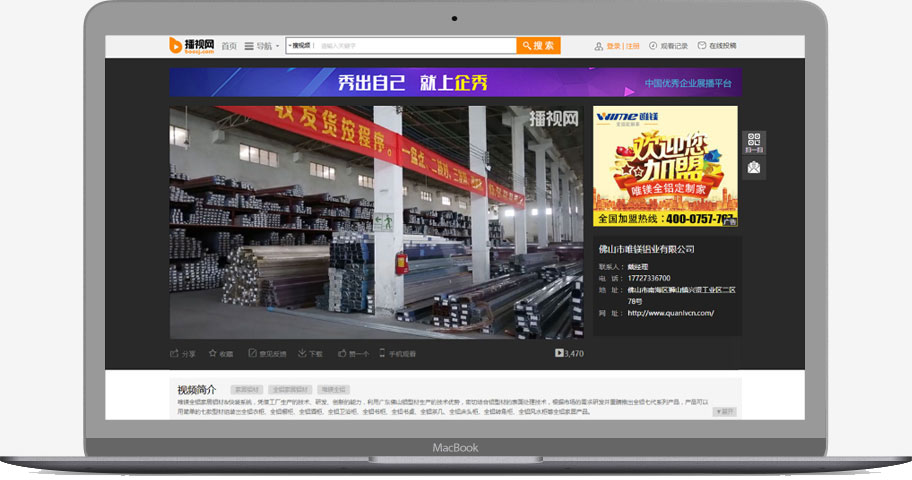Screen dimensions: 912x480
Task: Open the www.quanlvcn.com website link
Action: click(x=670, y=313)
